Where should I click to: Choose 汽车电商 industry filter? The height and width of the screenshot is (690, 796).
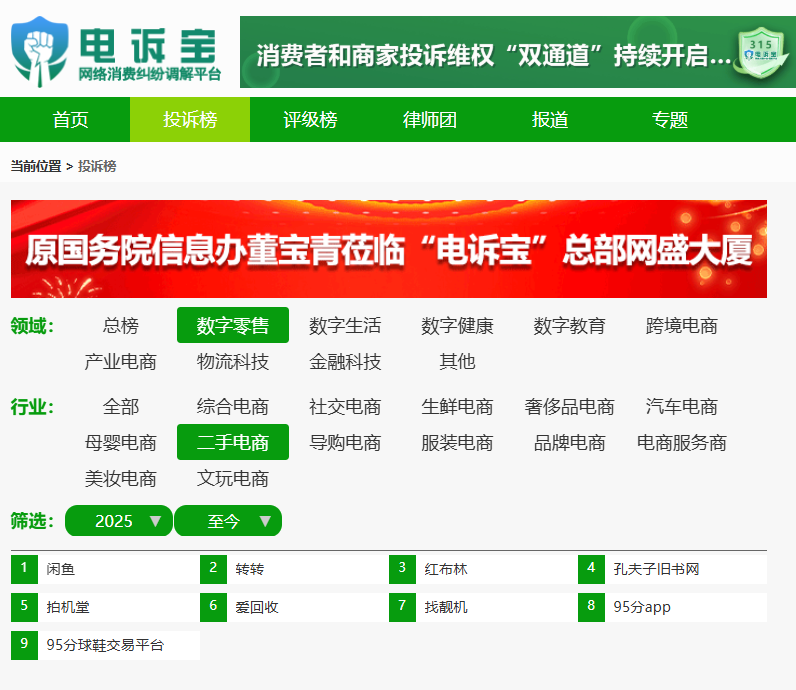click(x=682, y=407)
